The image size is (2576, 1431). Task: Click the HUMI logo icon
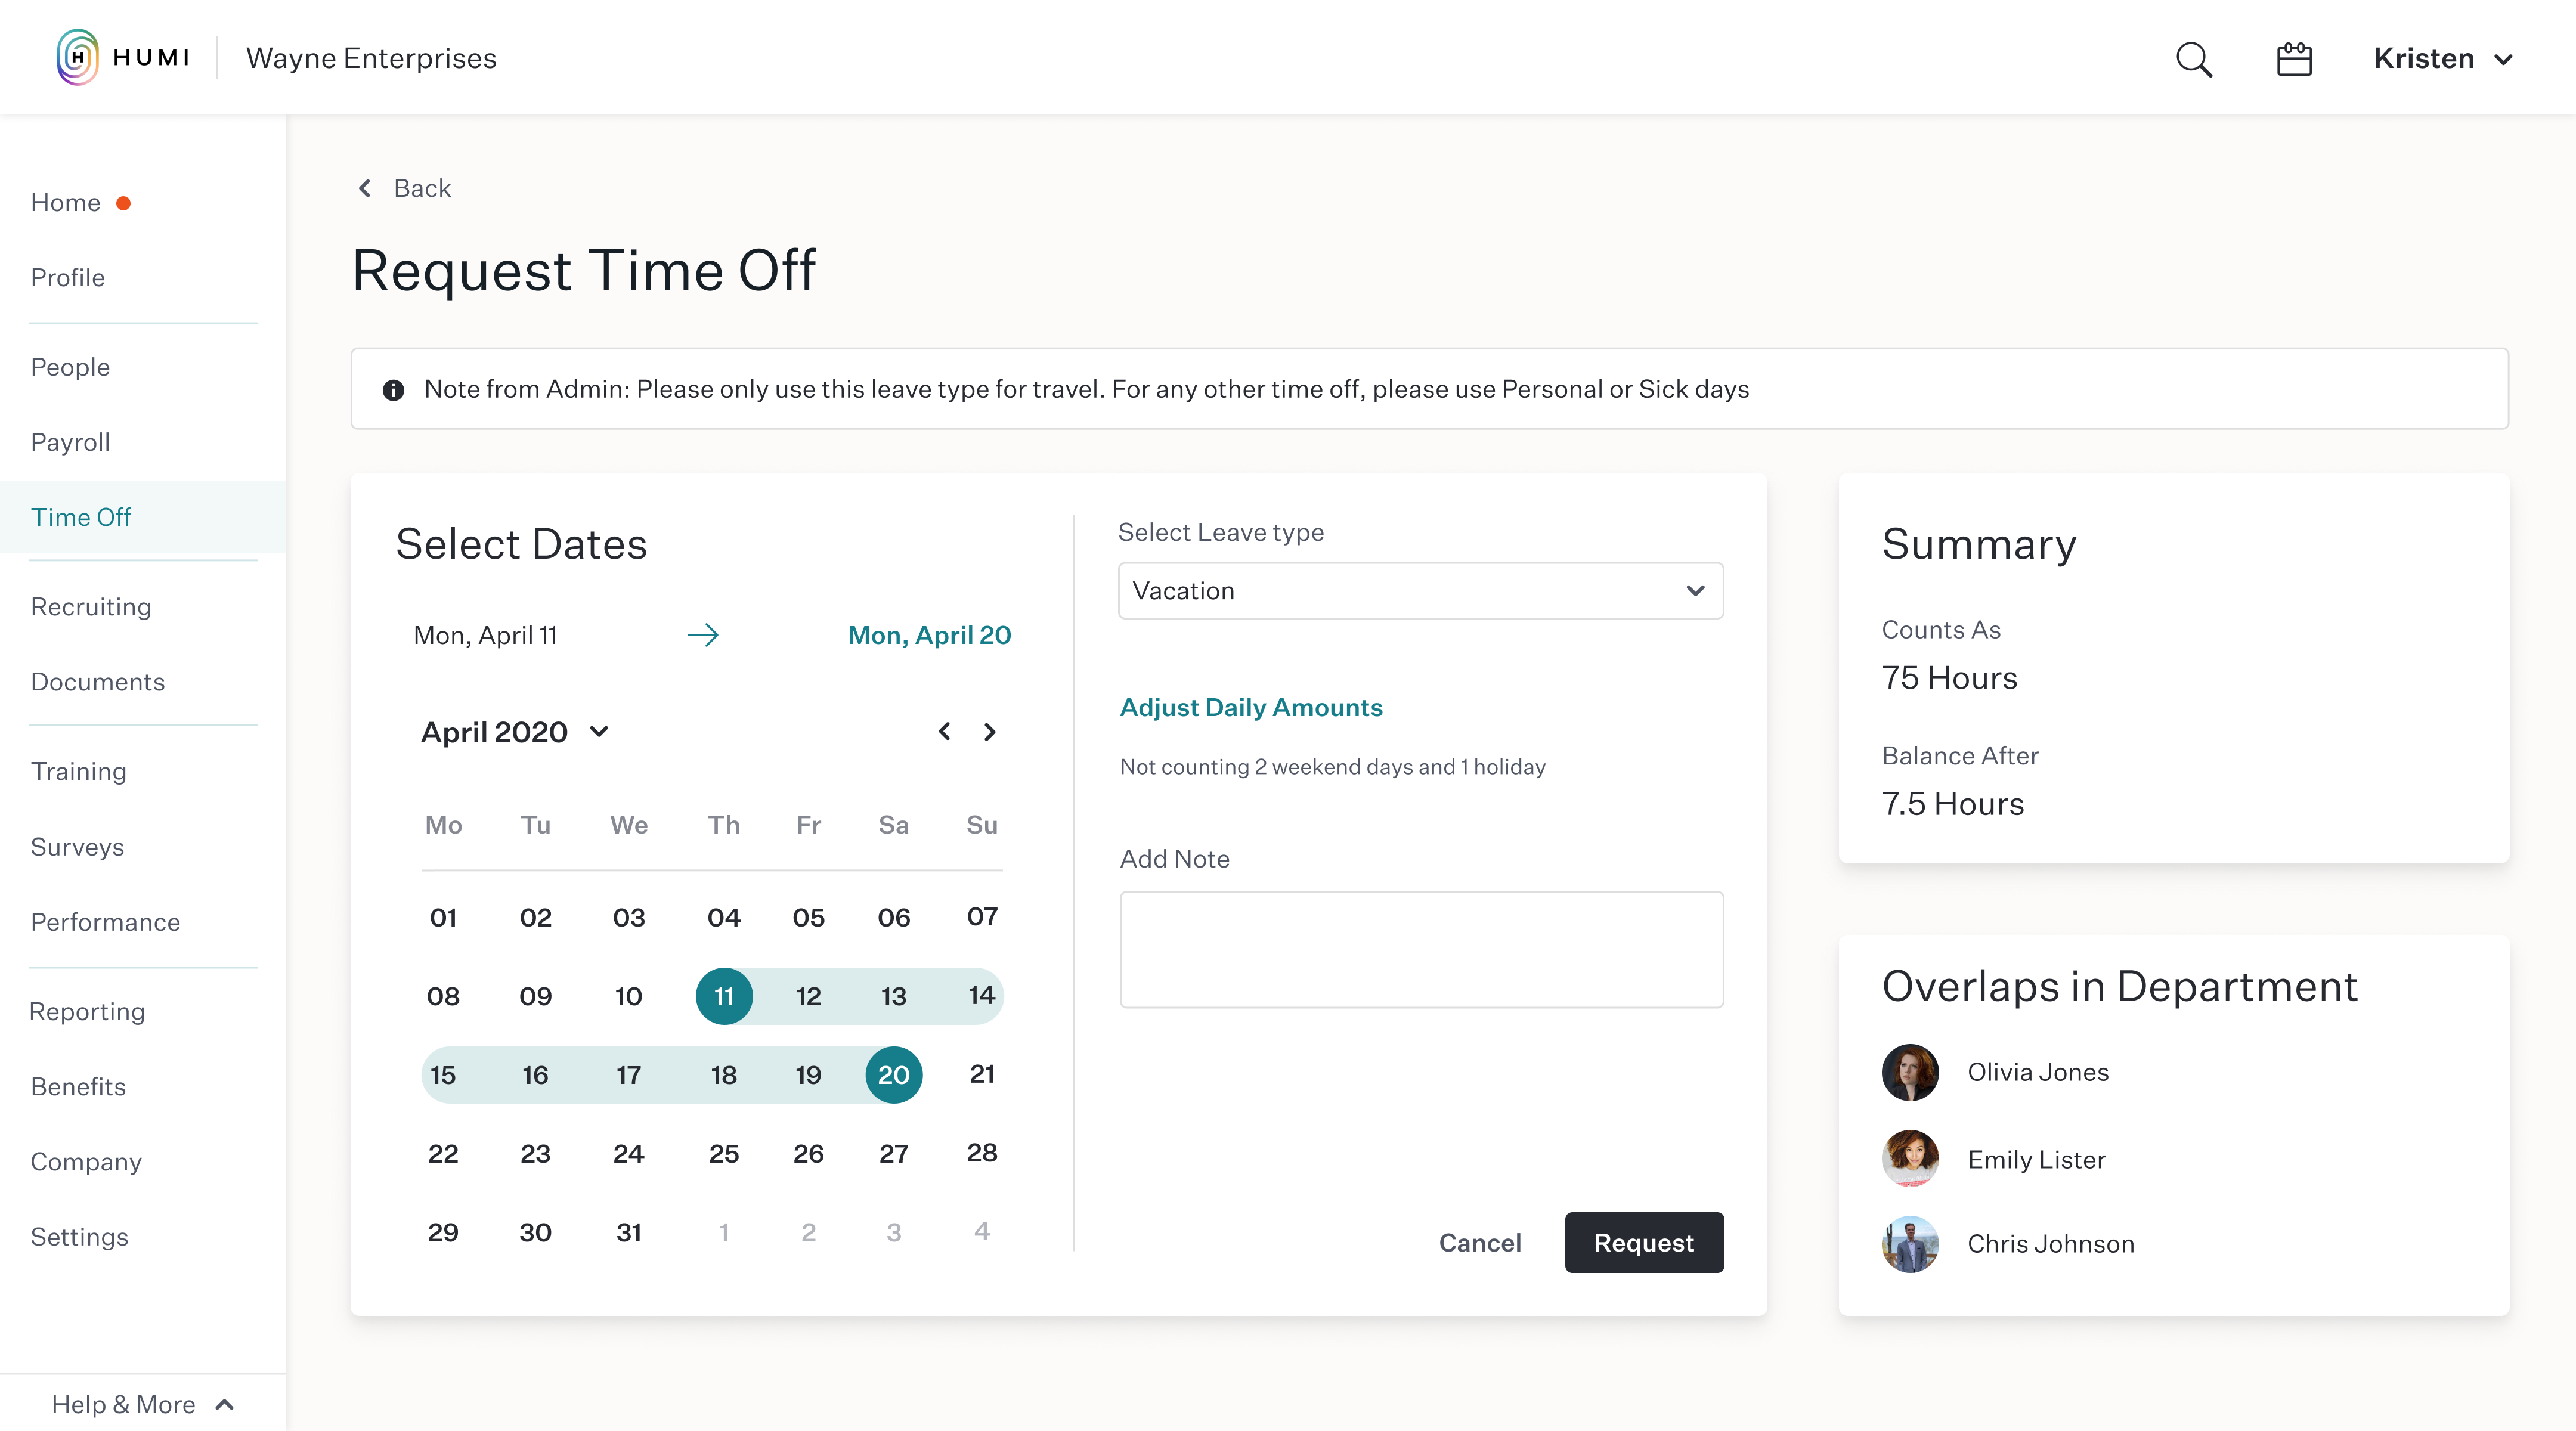point(76,57)
